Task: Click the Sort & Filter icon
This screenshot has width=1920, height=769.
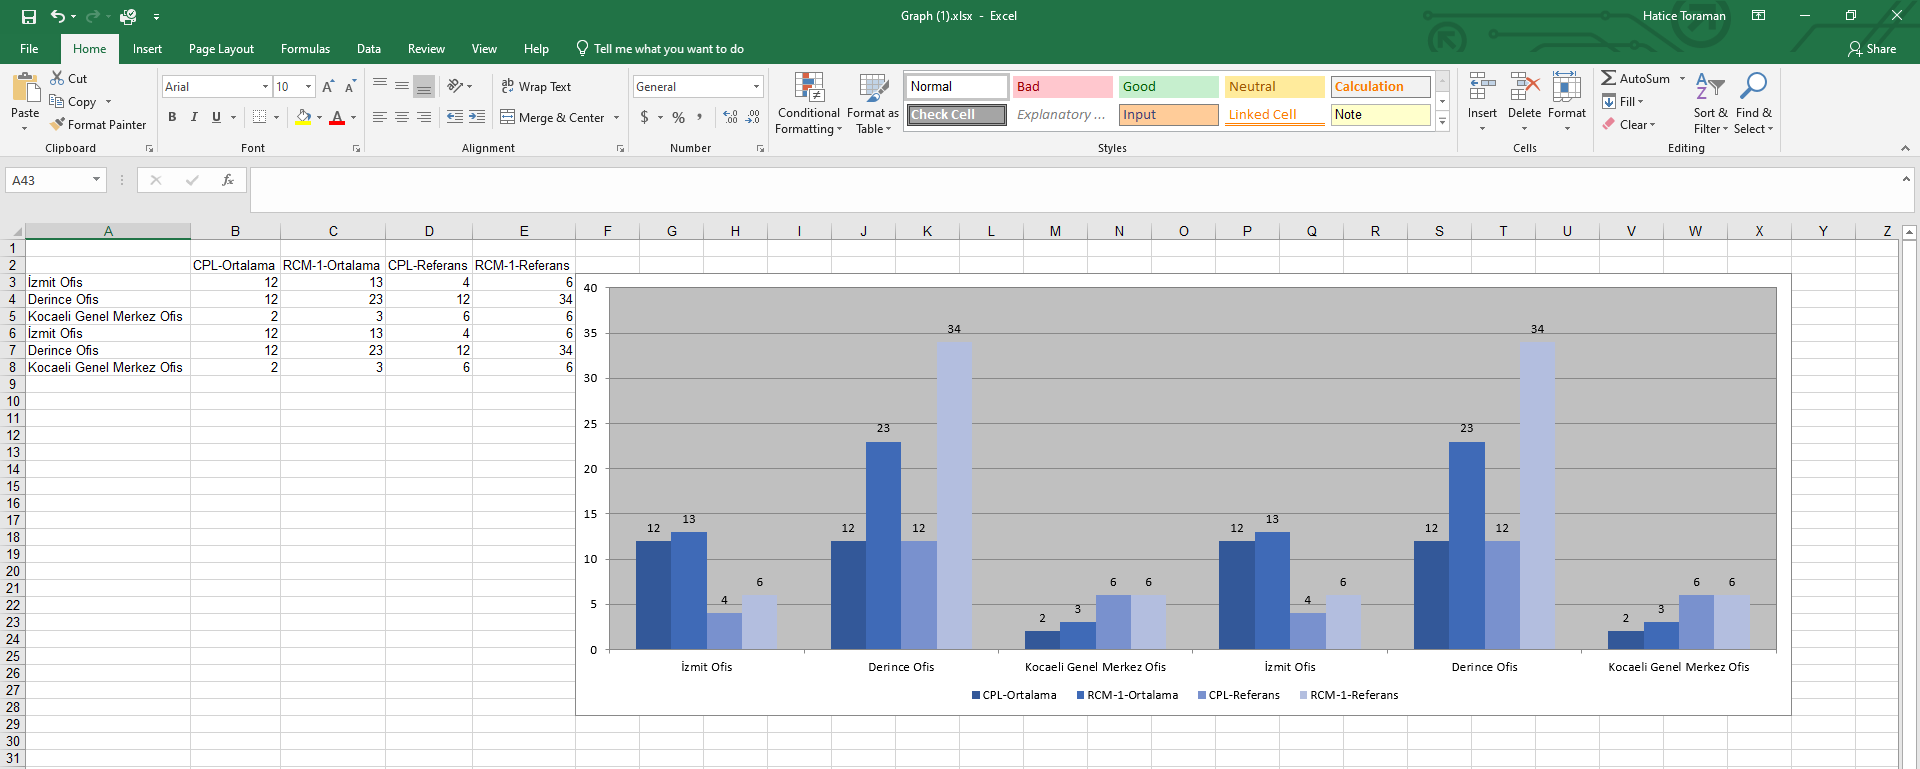Action: coord(1710,103)
